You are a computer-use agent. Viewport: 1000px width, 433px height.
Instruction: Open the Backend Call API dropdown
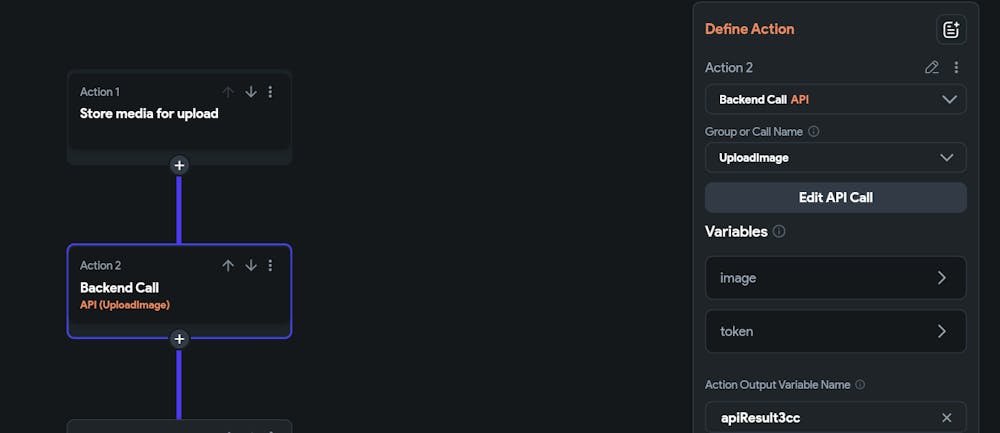(835, 99)
